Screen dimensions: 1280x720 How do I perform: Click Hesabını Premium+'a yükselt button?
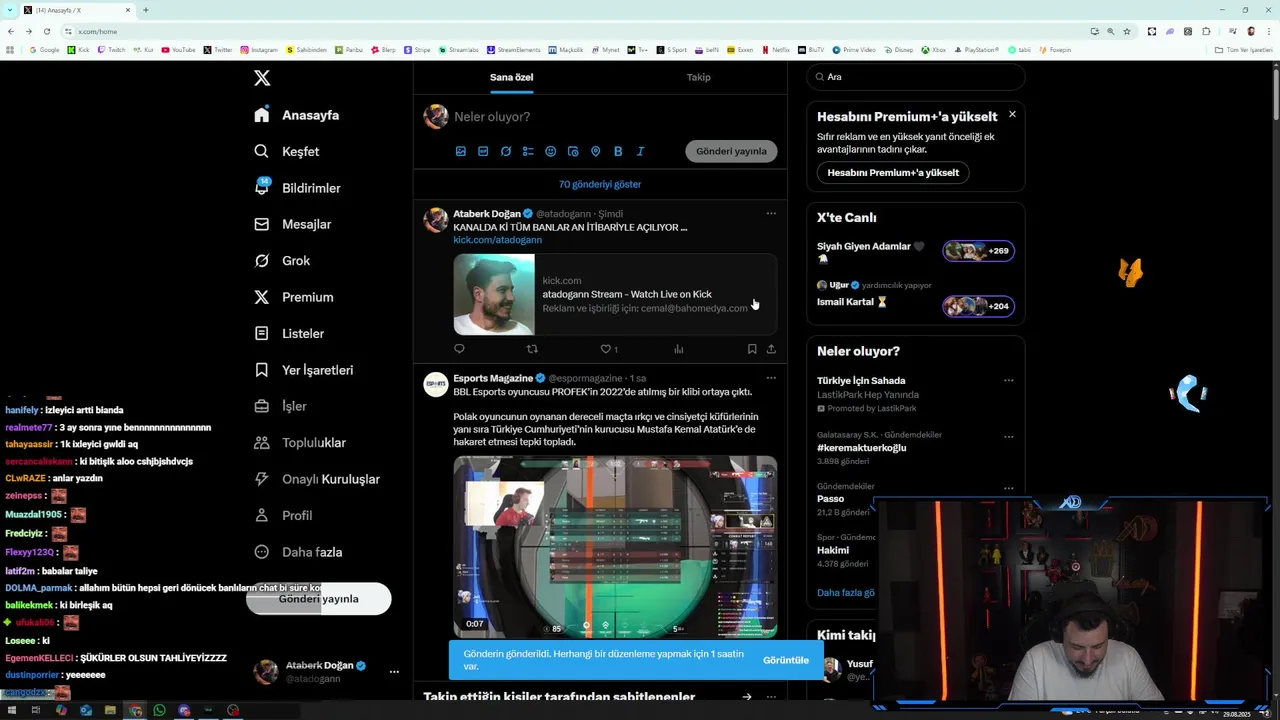tap(893, 172)
